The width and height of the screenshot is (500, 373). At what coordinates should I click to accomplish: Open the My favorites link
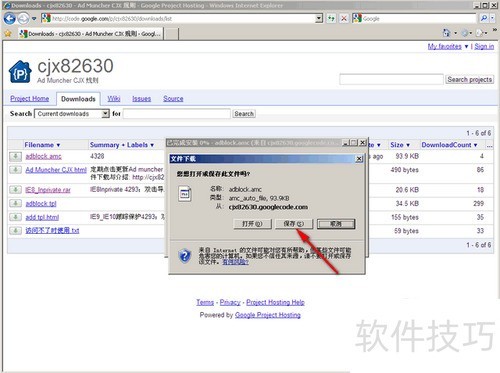(x=444, y=46)
